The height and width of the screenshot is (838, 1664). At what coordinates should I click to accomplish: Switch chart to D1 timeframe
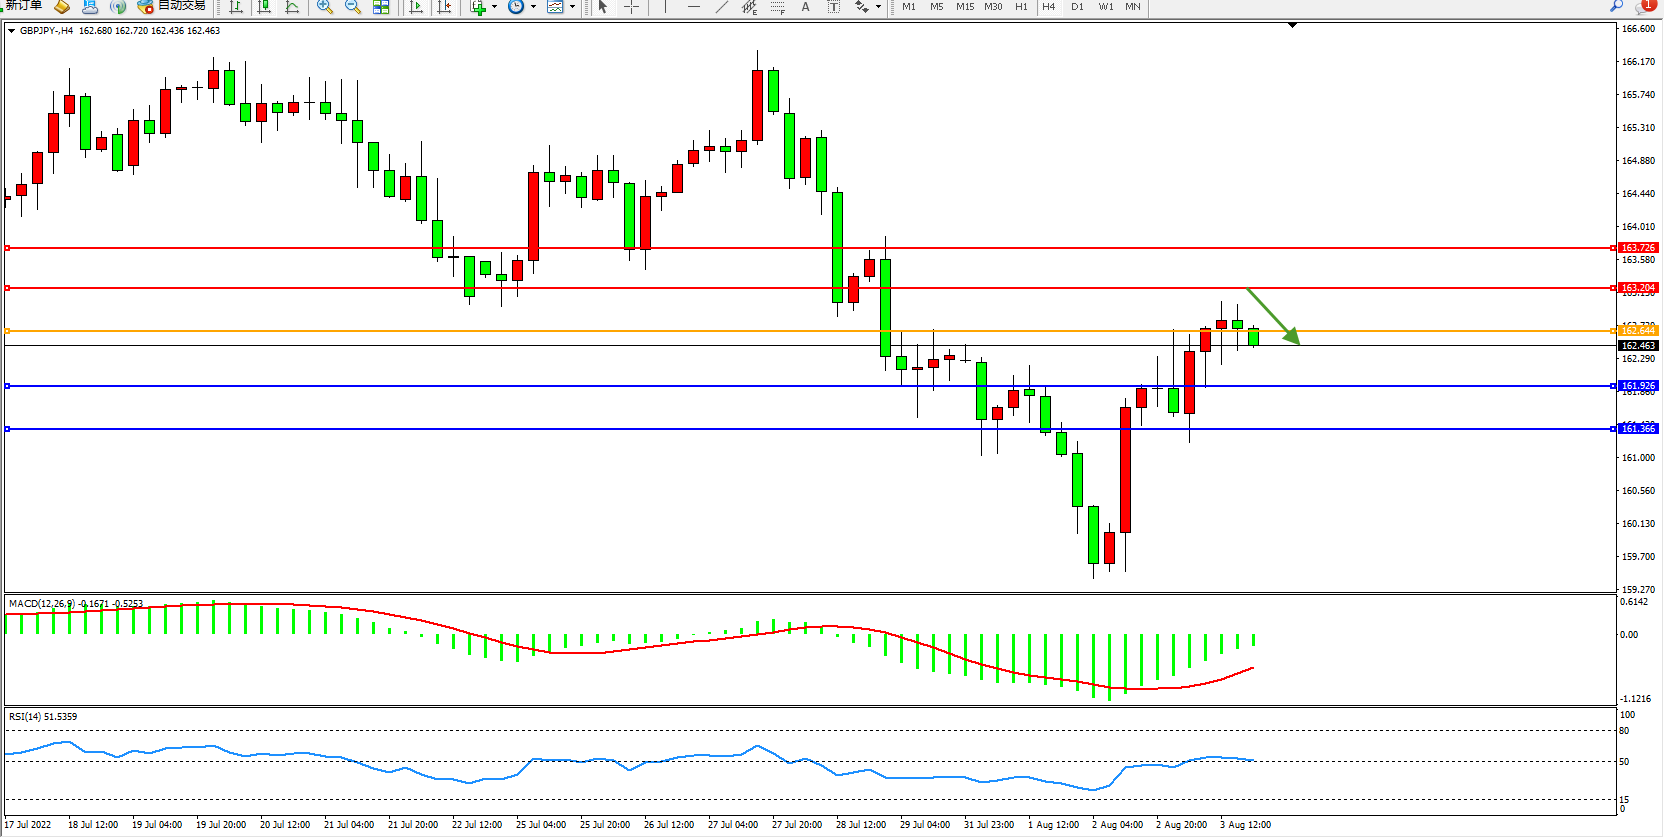(x=1077, y=7)
